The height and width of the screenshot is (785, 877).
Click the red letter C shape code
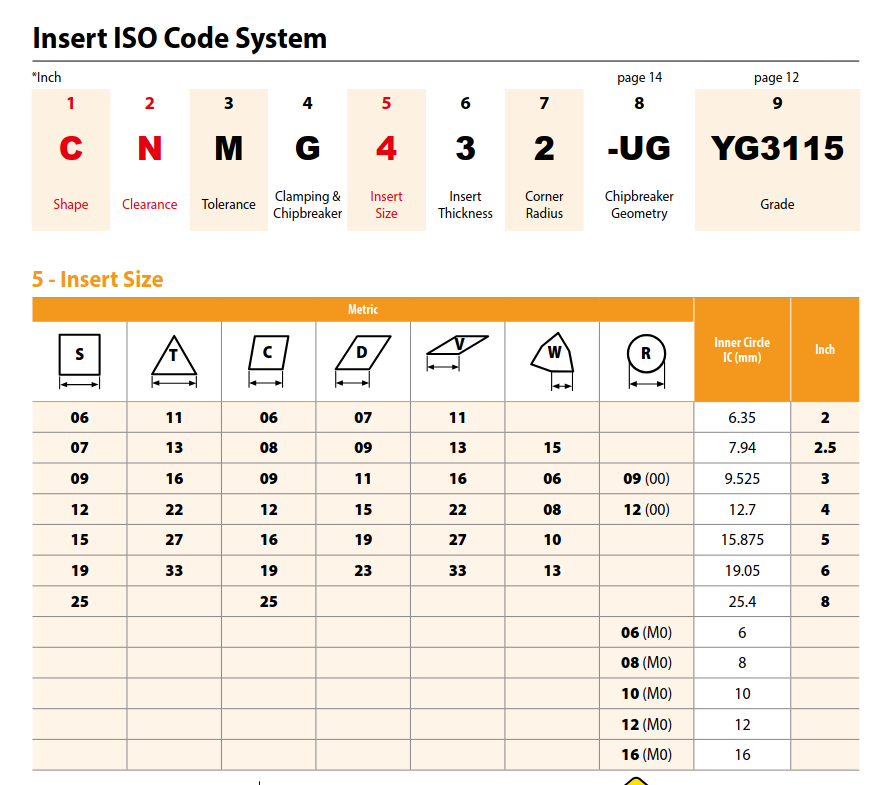[x=71, y=149]
